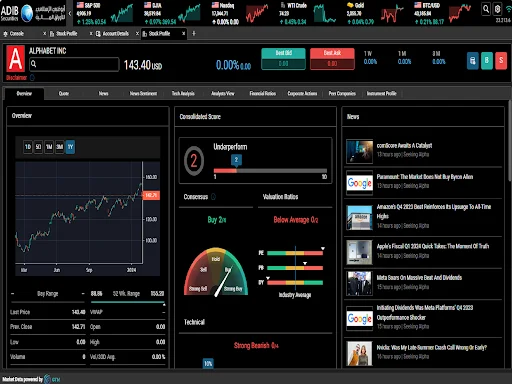Screen dimensions: 512x384
Task: Open the DJIA ticker tile
Action: click(x=172, y=13)
